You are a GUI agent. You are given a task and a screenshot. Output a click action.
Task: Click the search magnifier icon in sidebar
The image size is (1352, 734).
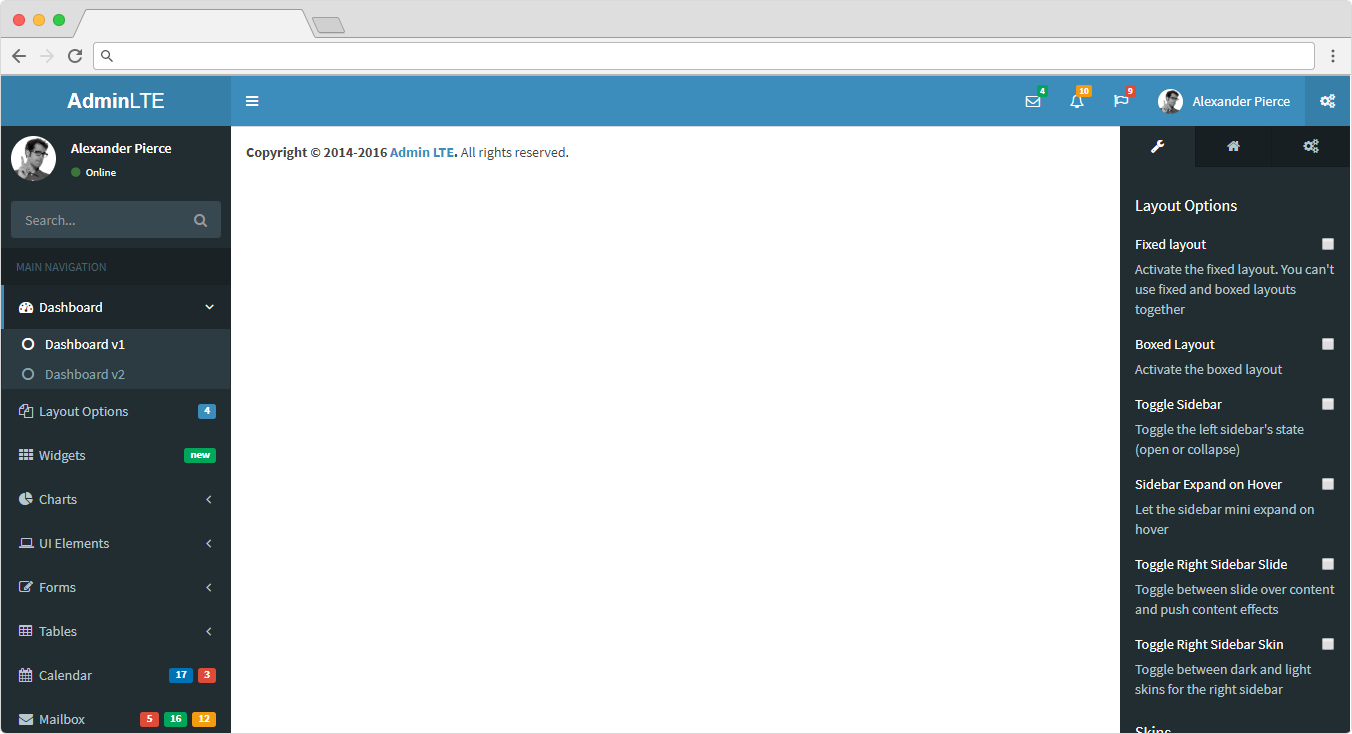(201, 220)
